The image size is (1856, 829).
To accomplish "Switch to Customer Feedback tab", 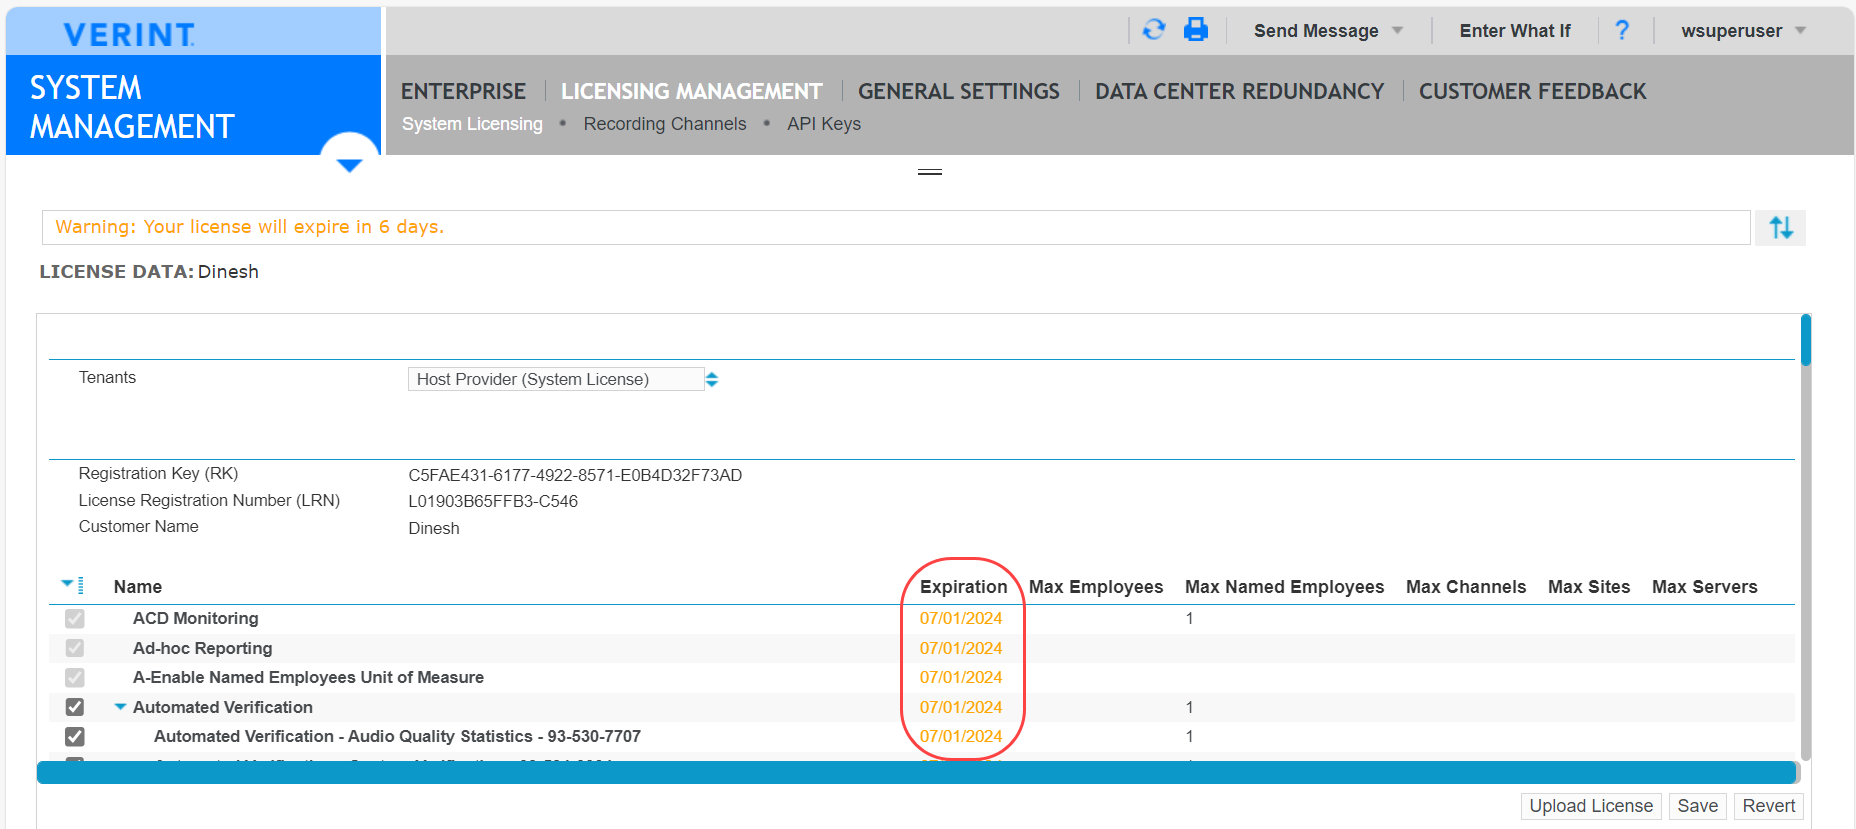I will [x=1532, y=91].
